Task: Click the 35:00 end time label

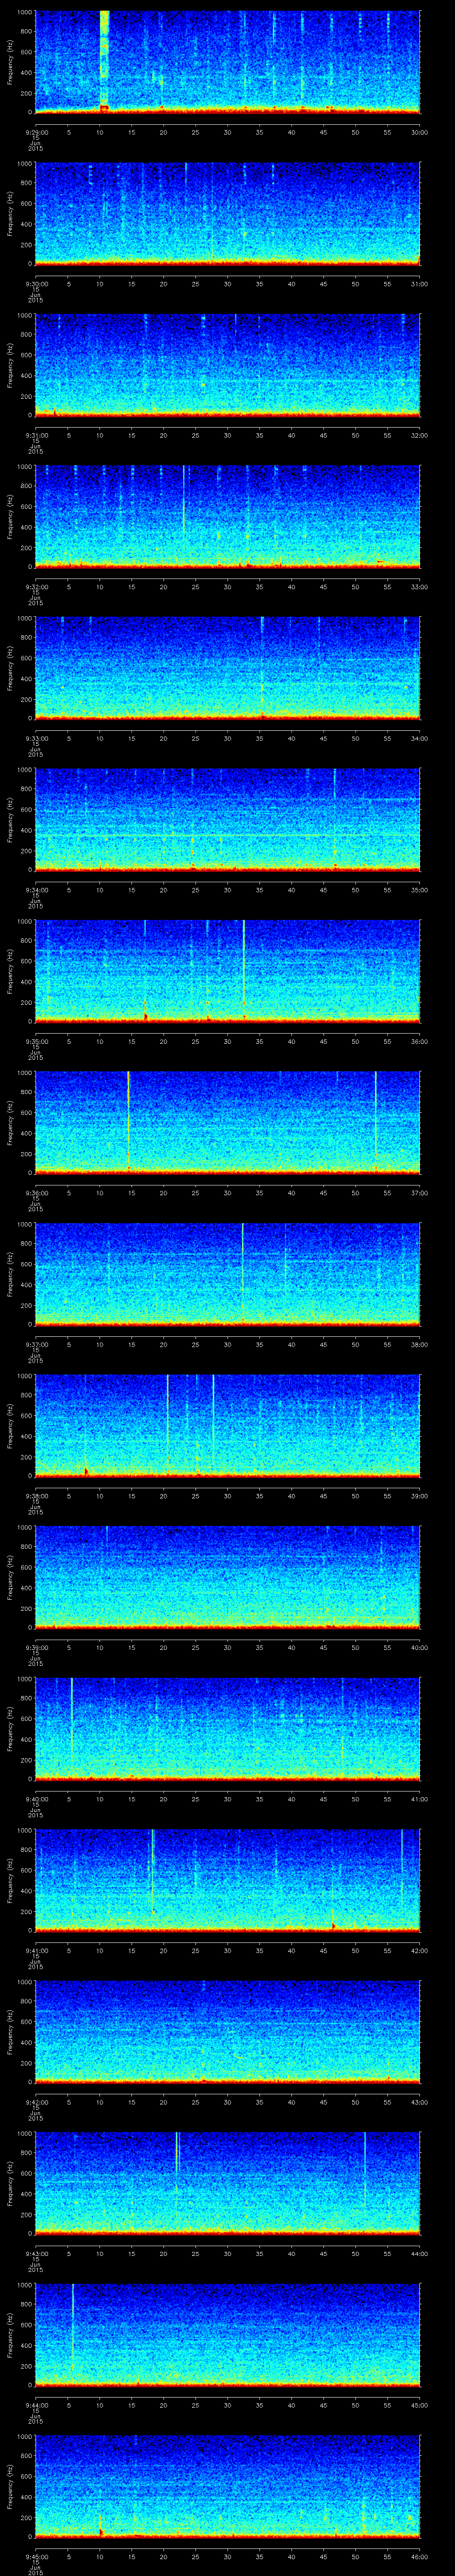Action: click(420, 890)
